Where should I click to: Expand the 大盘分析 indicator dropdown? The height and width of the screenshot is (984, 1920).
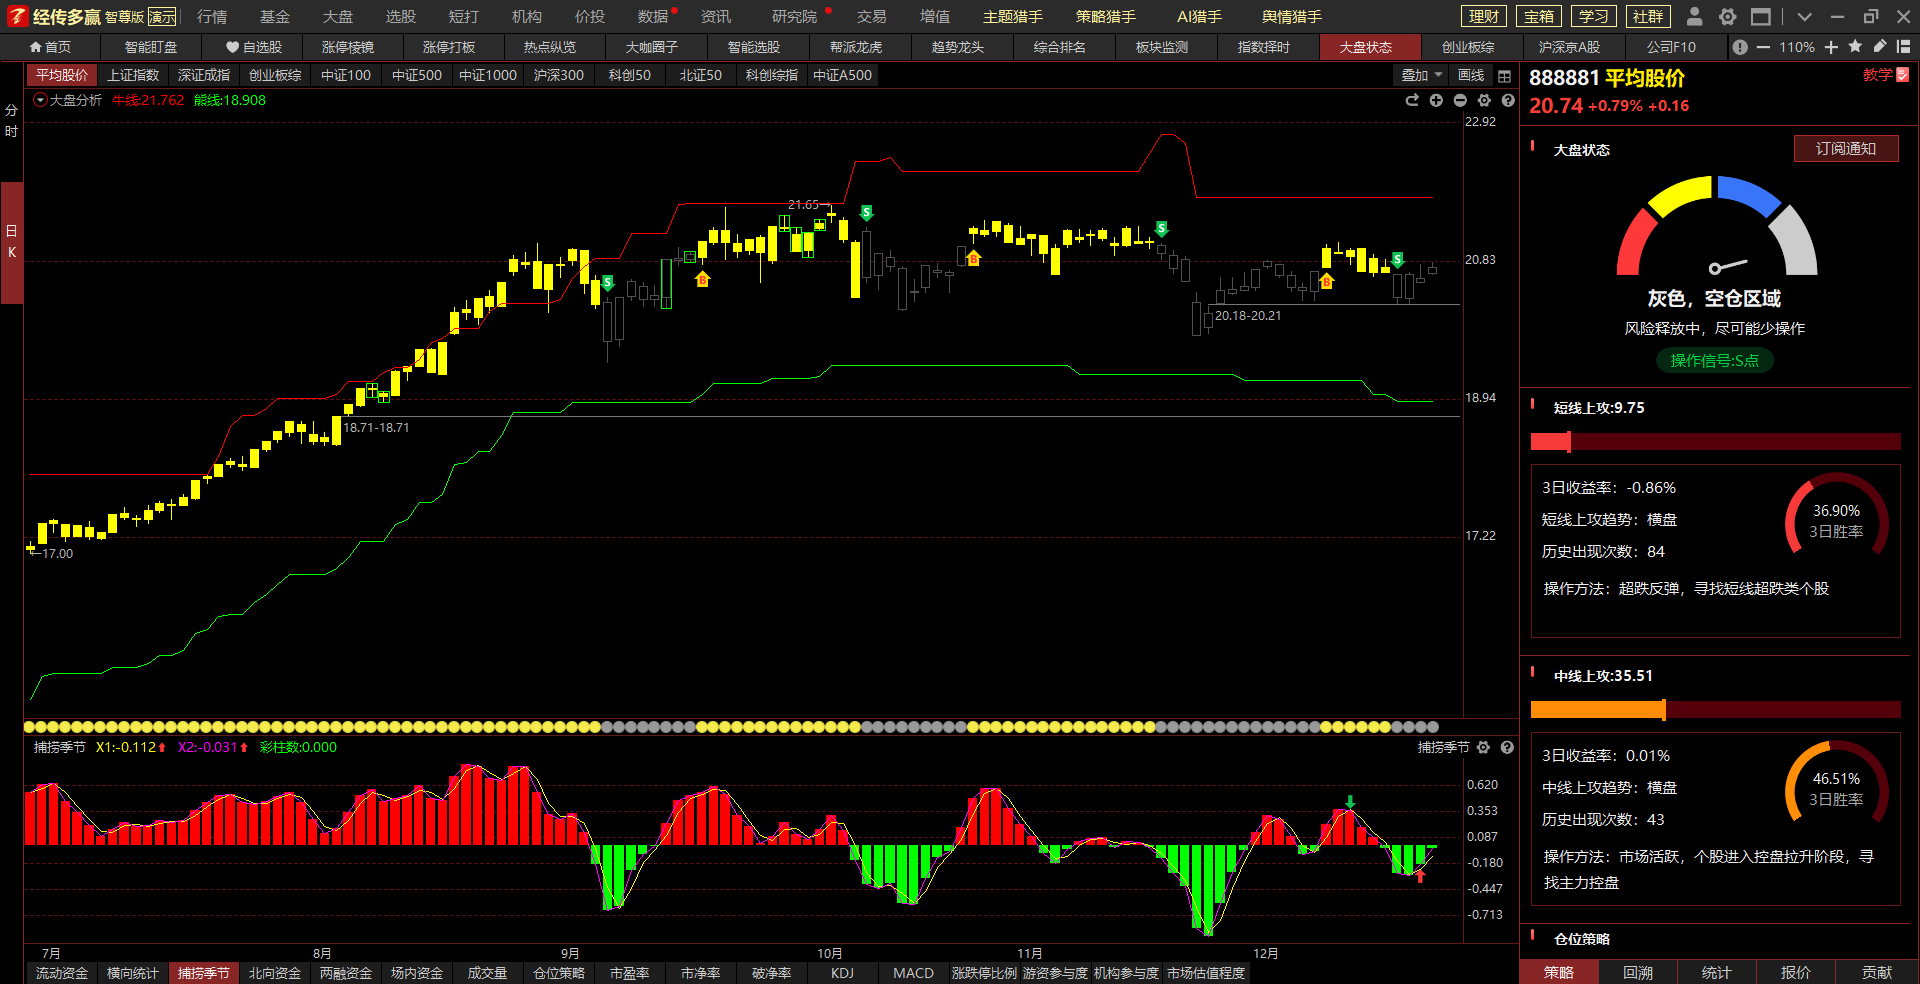pos(40,100)
